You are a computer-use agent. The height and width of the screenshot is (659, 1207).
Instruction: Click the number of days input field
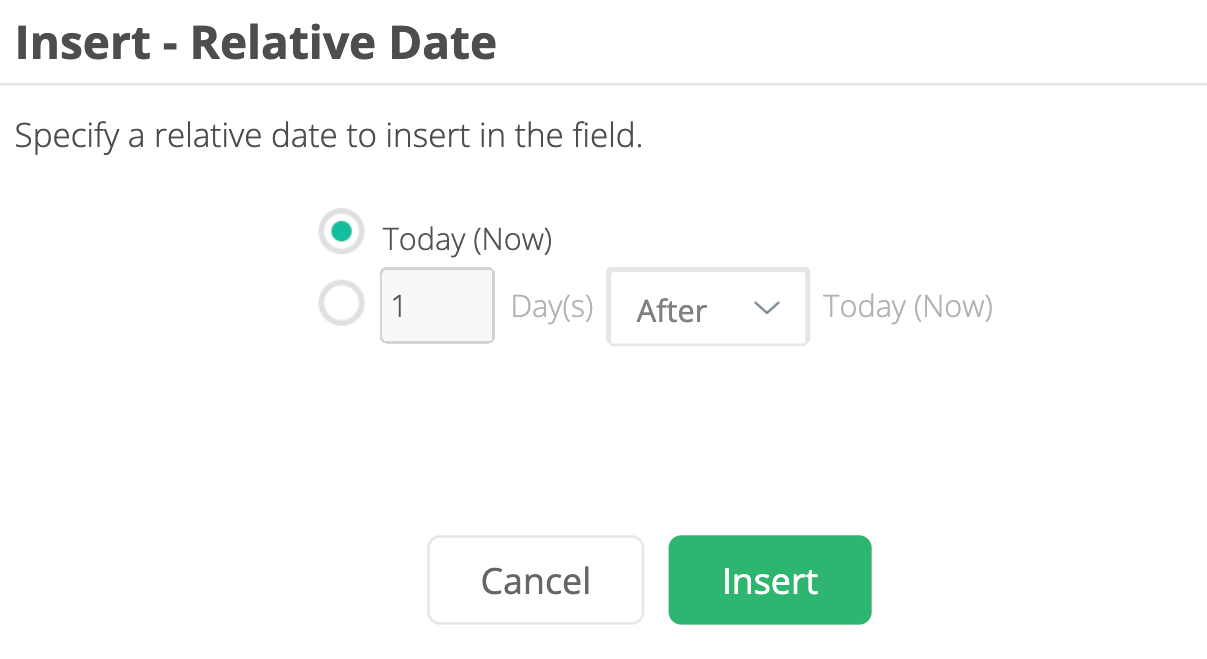click(437, 306)
